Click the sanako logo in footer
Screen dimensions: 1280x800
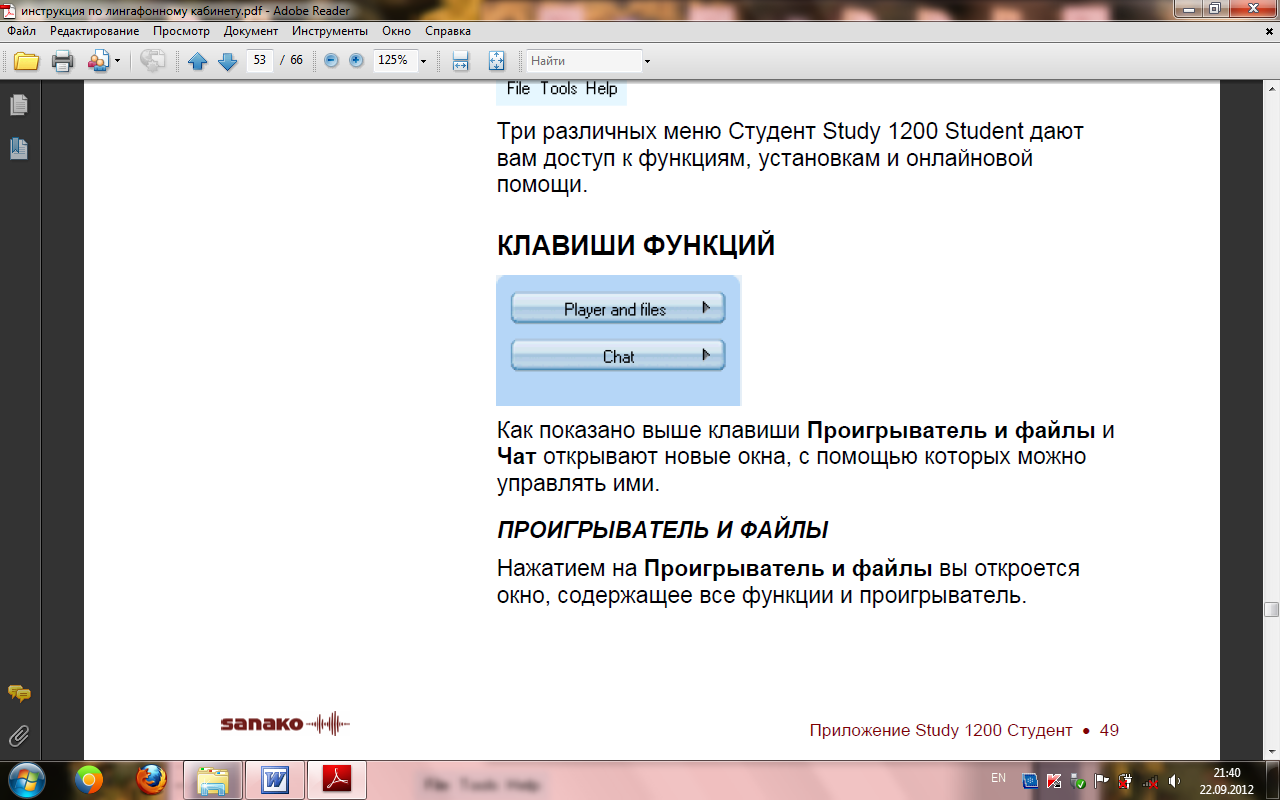click(285, 723)
